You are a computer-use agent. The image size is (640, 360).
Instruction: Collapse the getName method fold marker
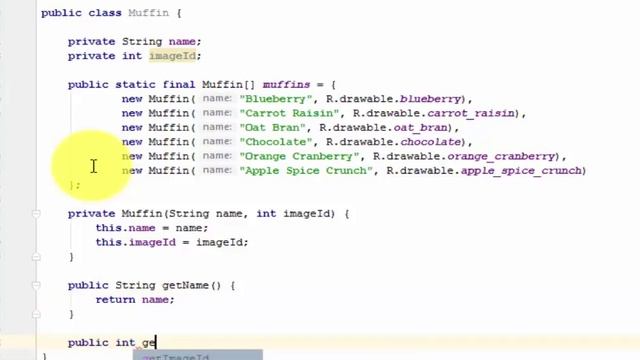(36, 285)
